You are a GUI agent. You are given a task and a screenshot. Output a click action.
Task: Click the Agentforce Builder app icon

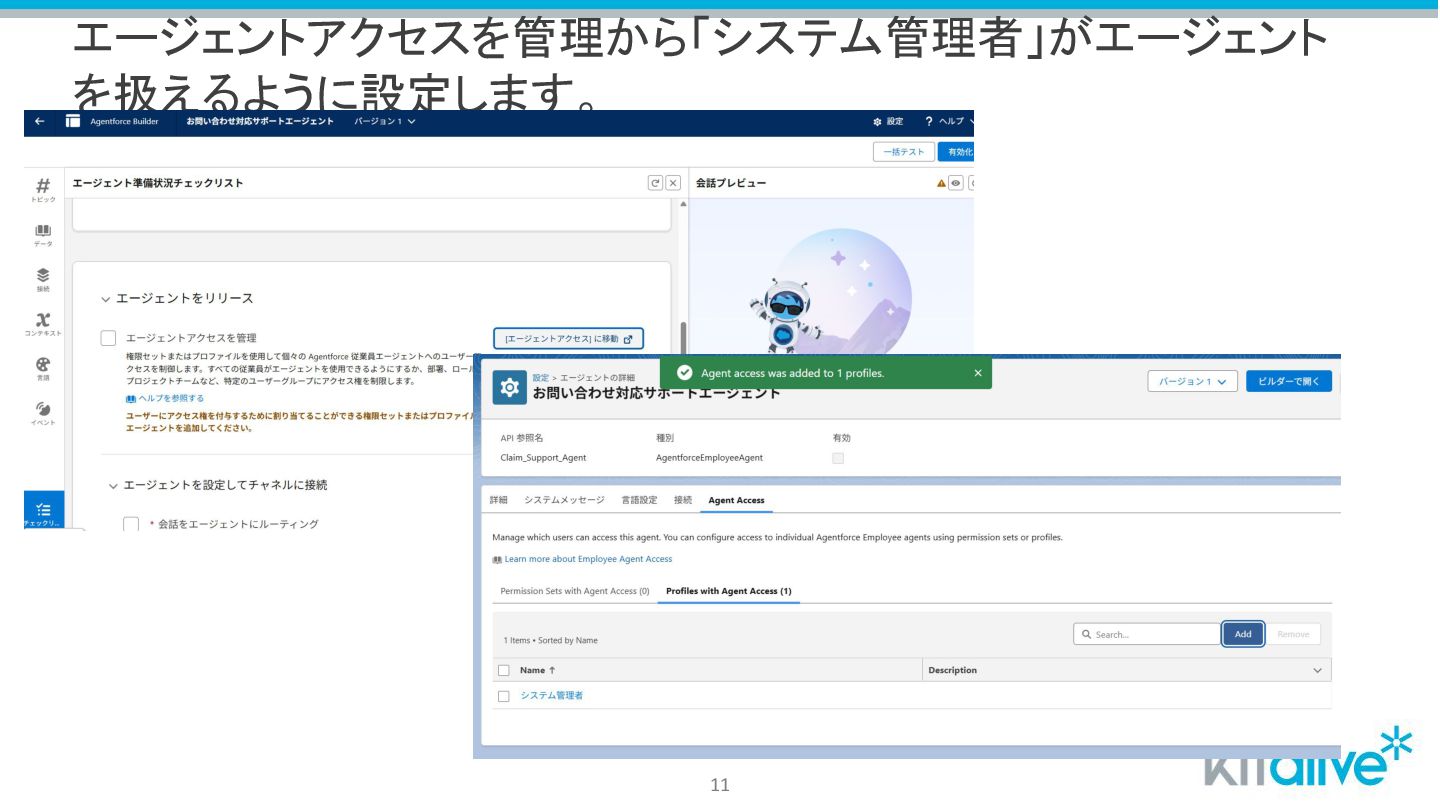tap(73, 121)
